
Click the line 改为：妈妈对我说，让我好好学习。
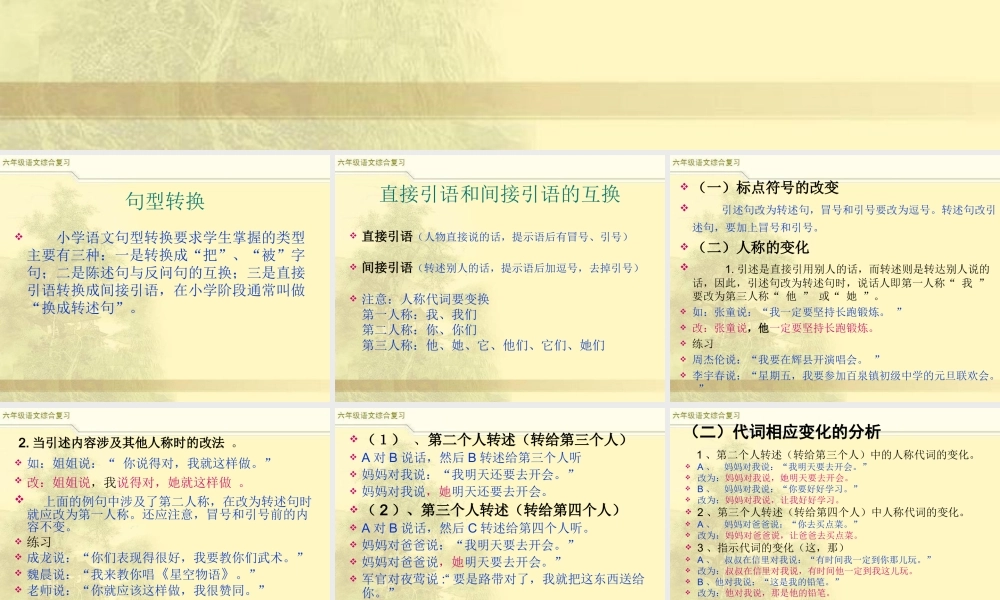(769, 500)
